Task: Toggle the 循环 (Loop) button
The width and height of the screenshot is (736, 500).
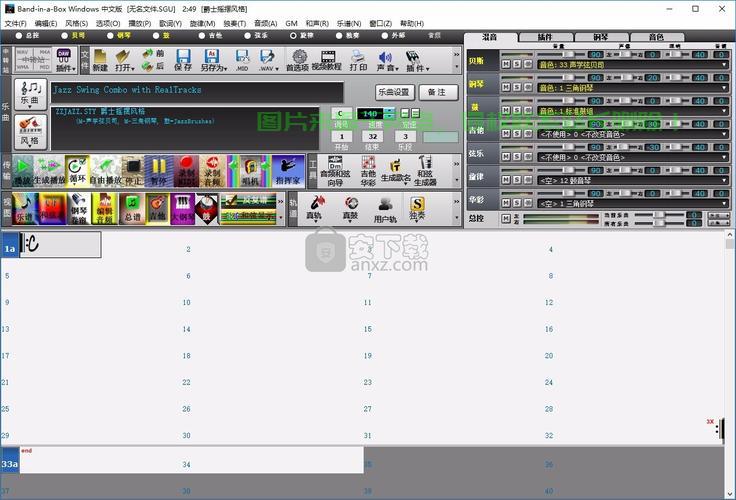Action: (77, 171)
